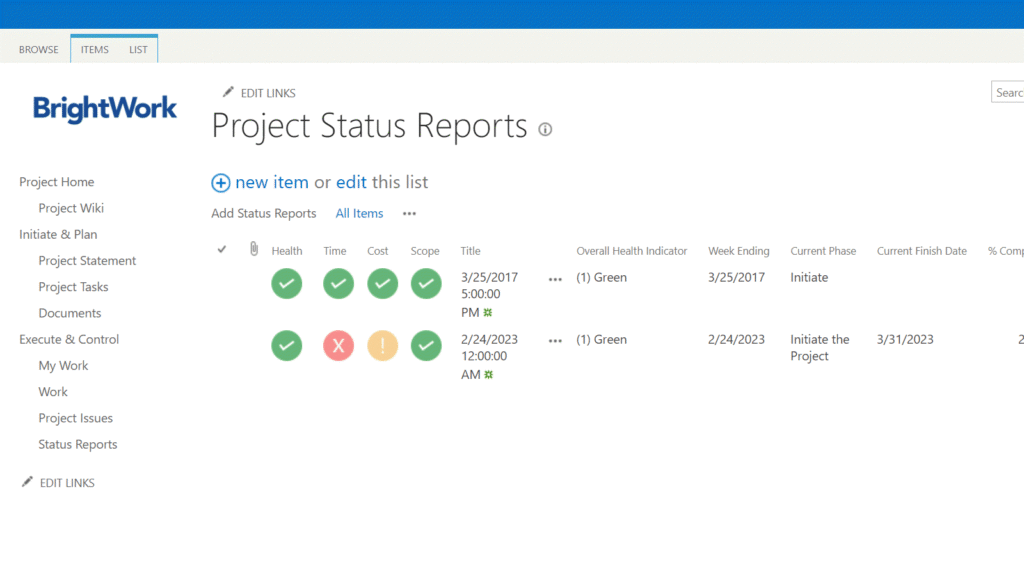Select the All Items view
This screenshot has width=1024, height=576.
[359, 213]
